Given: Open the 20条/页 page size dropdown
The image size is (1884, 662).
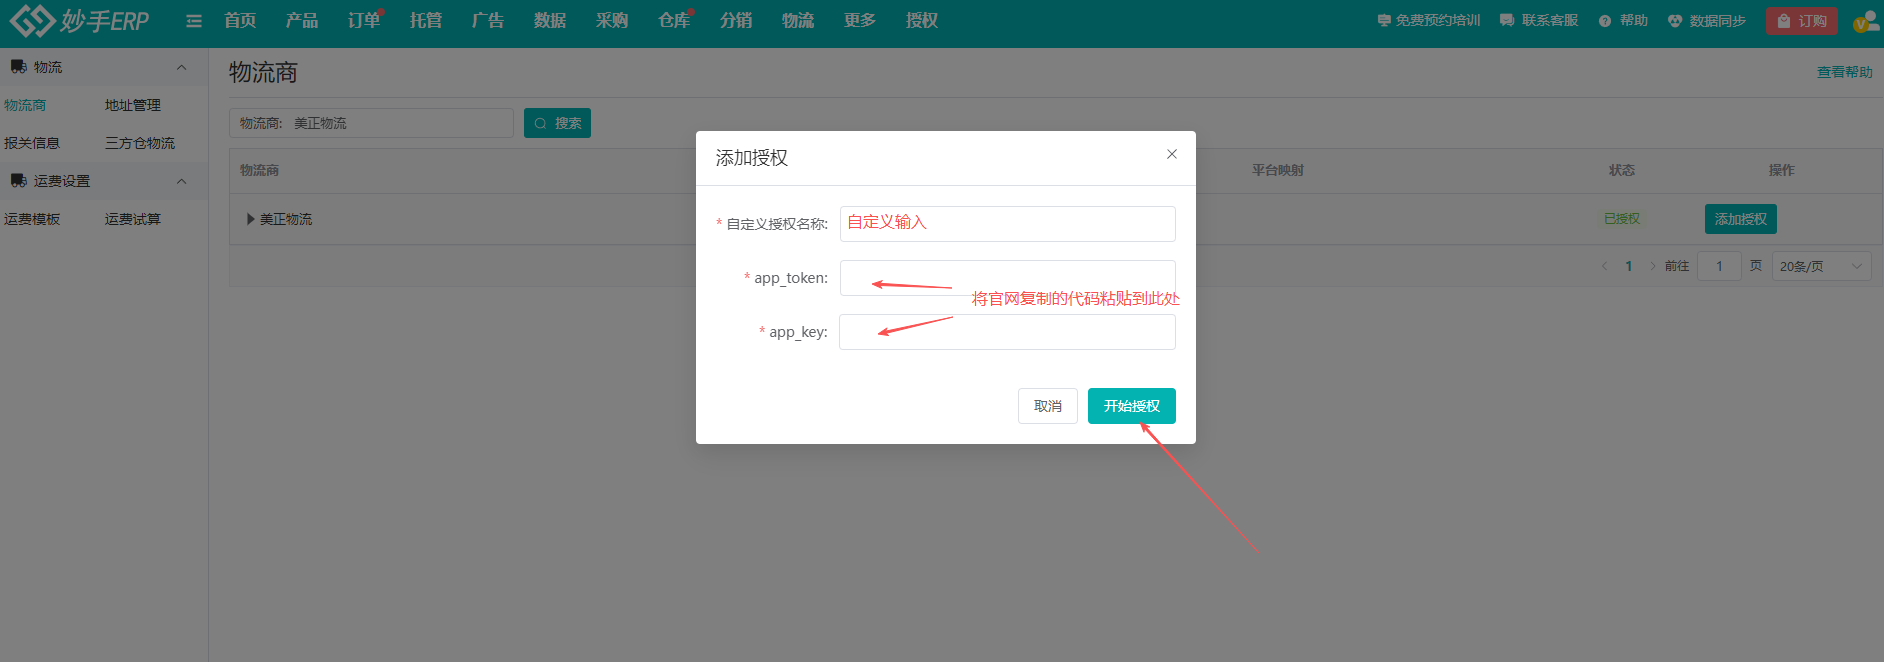Looking at the screenshot, I should [1822, 266].
